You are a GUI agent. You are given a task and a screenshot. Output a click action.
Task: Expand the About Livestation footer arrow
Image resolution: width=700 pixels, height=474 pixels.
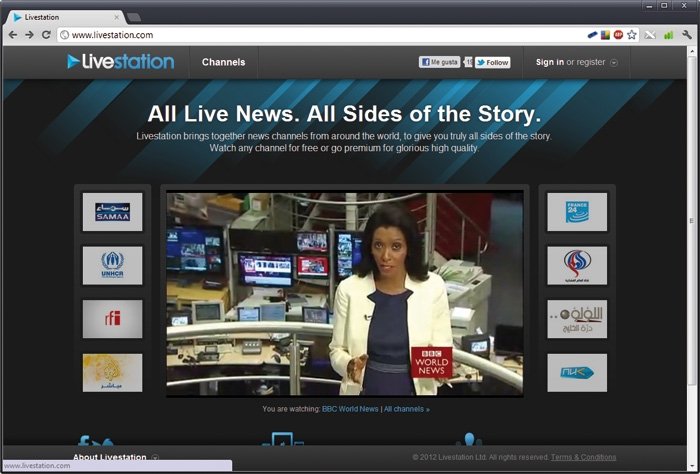[155, 457]
